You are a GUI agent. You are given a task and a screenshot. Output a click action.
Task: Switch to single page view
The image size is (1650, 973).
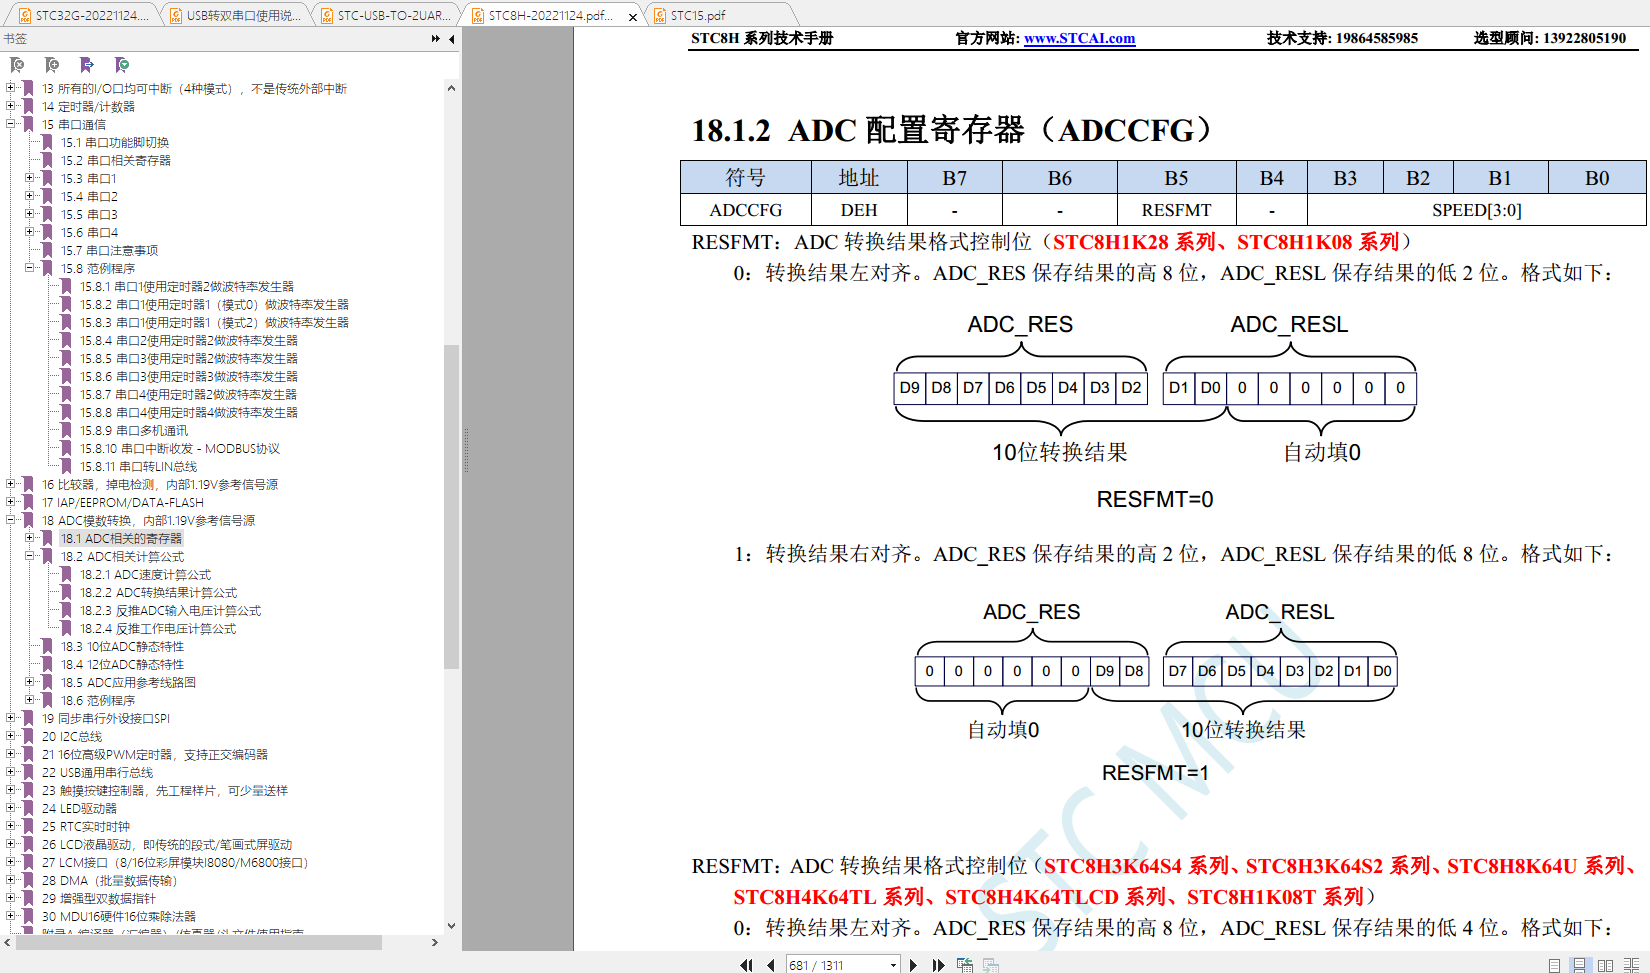[x=1554, y=965]
